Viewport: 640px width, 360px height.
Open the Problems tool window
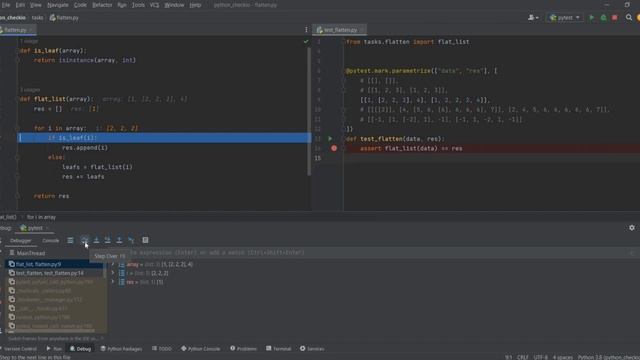tap(243, 349)
